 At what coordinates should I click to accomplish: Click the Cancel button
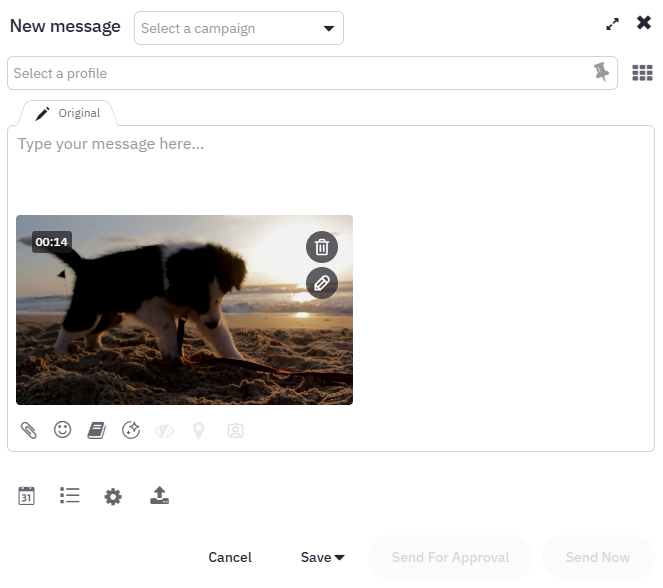coord(230,557)
